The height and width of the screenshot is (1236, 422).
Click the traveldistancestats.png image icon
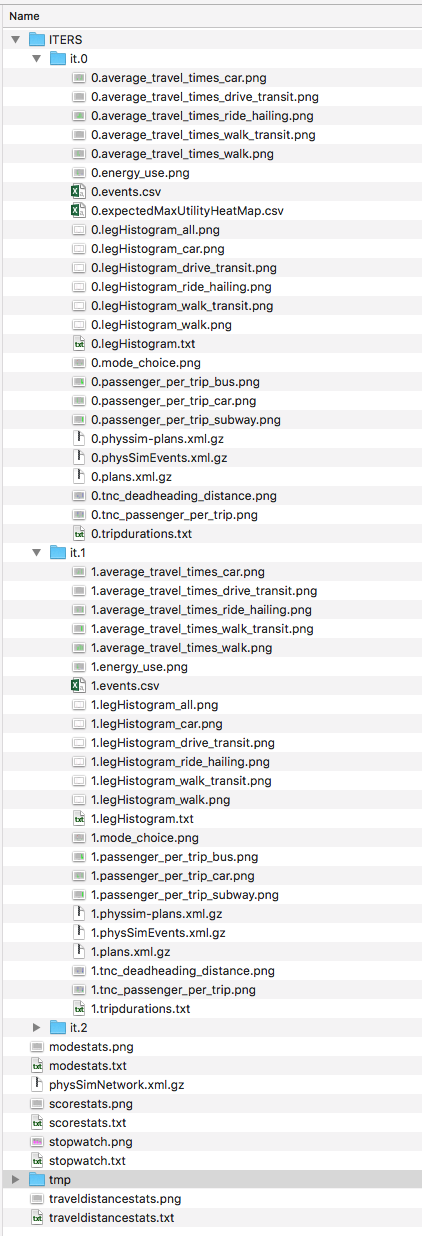coord(37,1199)
